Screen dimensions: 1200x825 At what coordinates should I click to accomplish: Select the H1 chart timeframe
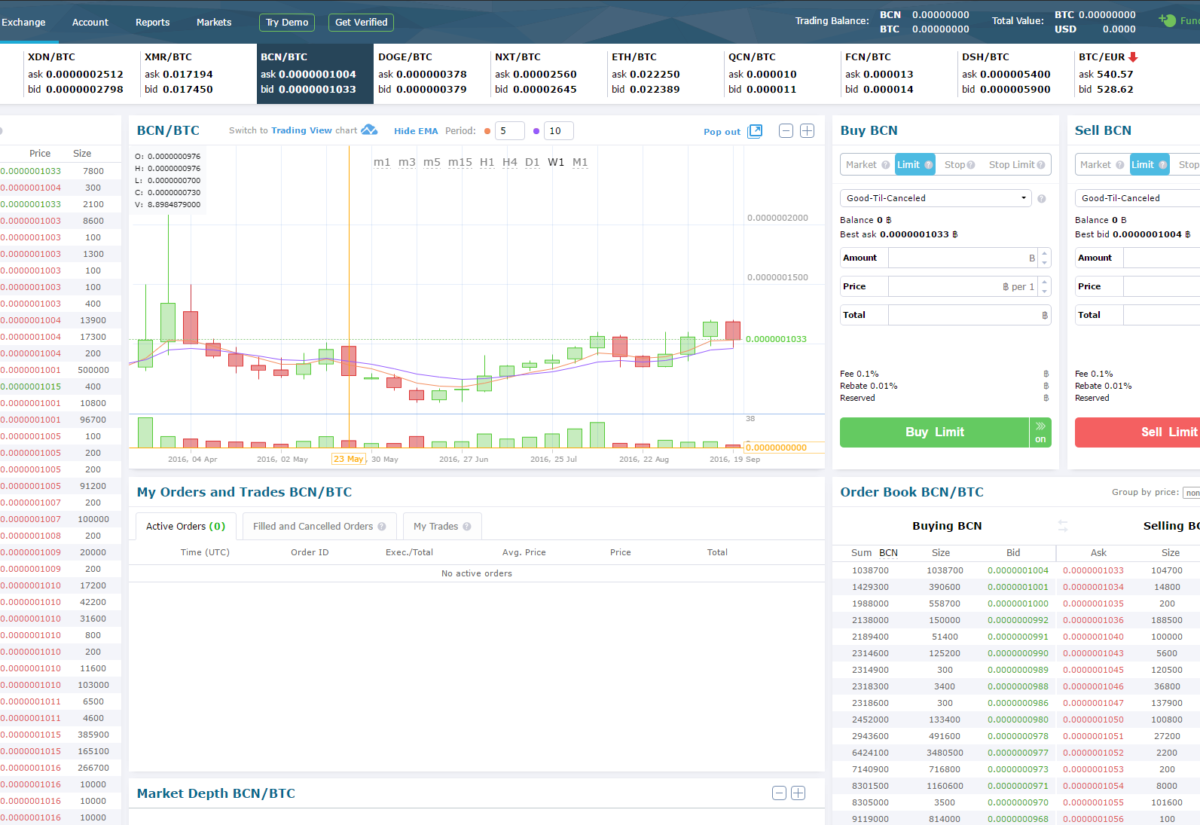point(487,162)
